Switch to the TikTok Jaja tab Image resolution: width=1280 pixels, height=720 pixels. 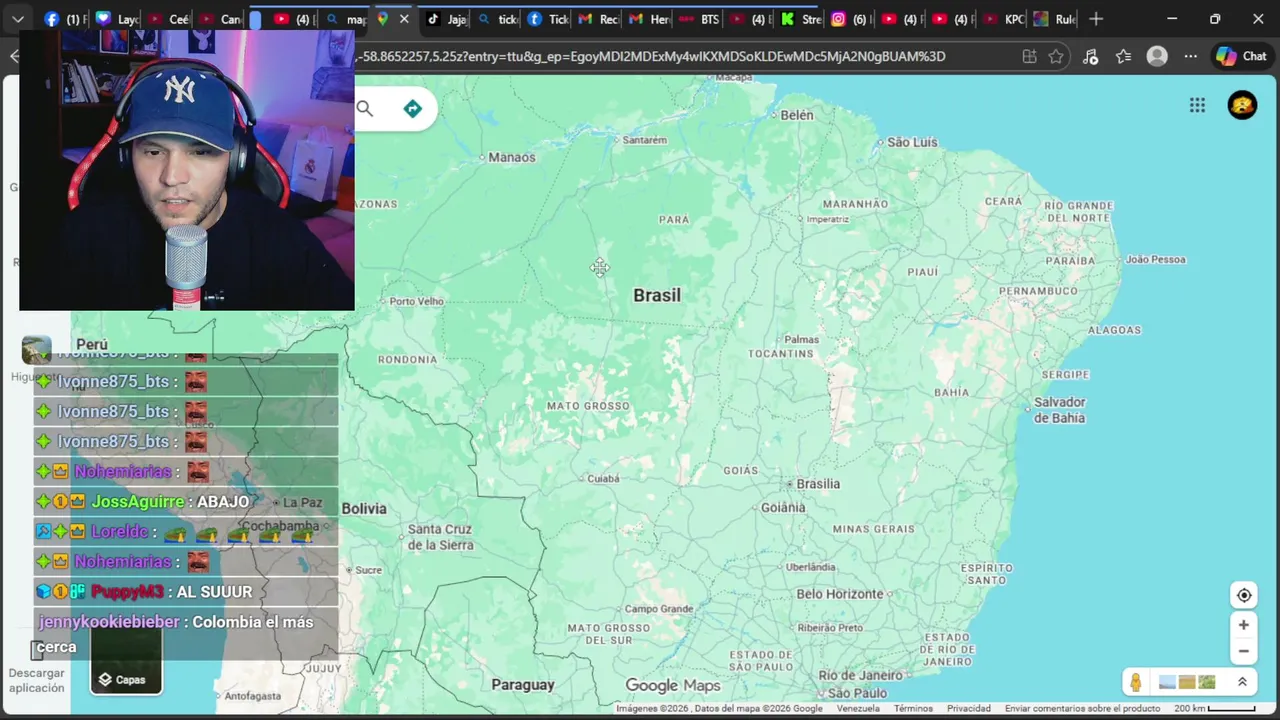point(446,19)
